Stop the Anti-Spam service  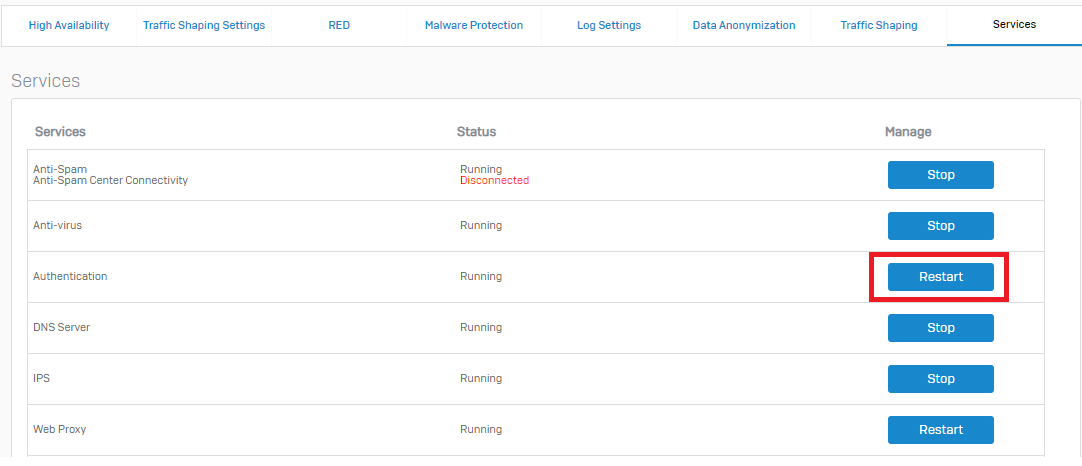point(940,175)
